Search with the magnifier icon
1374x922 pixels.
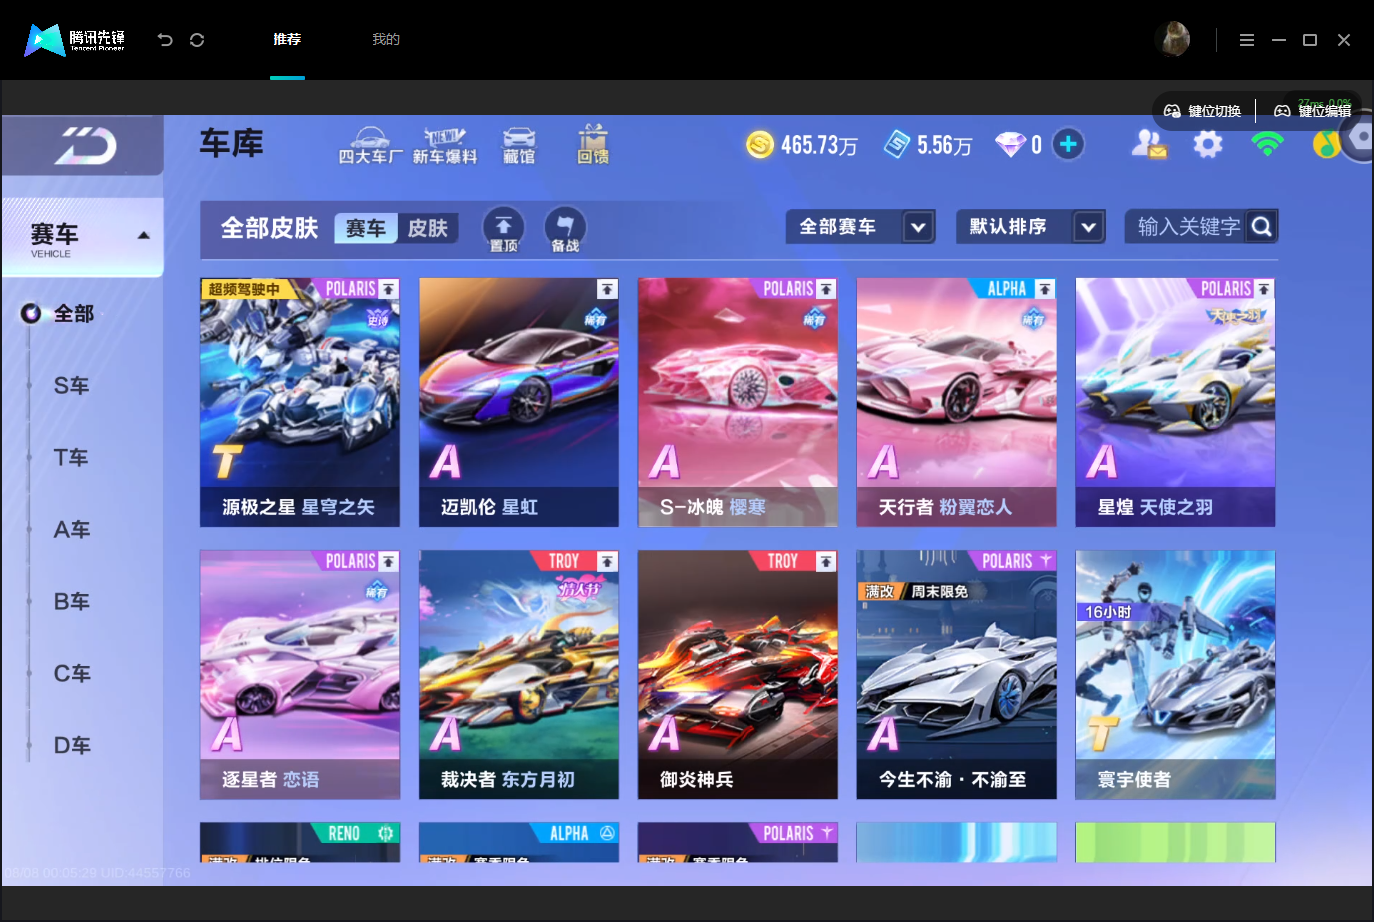1262,227
